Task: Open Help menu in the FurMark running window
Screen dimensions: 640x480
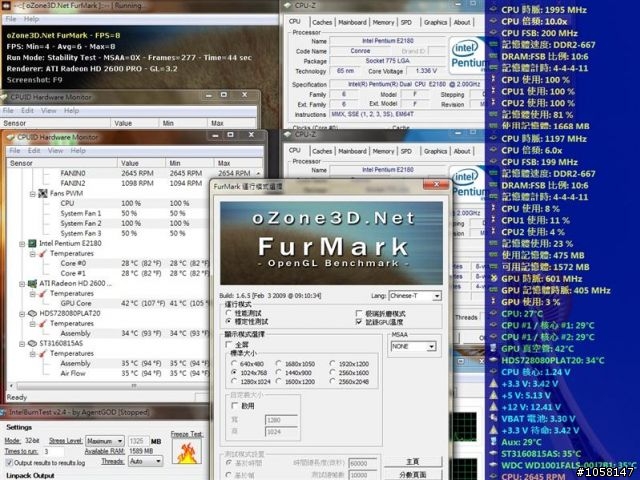Action: point(31,19)
